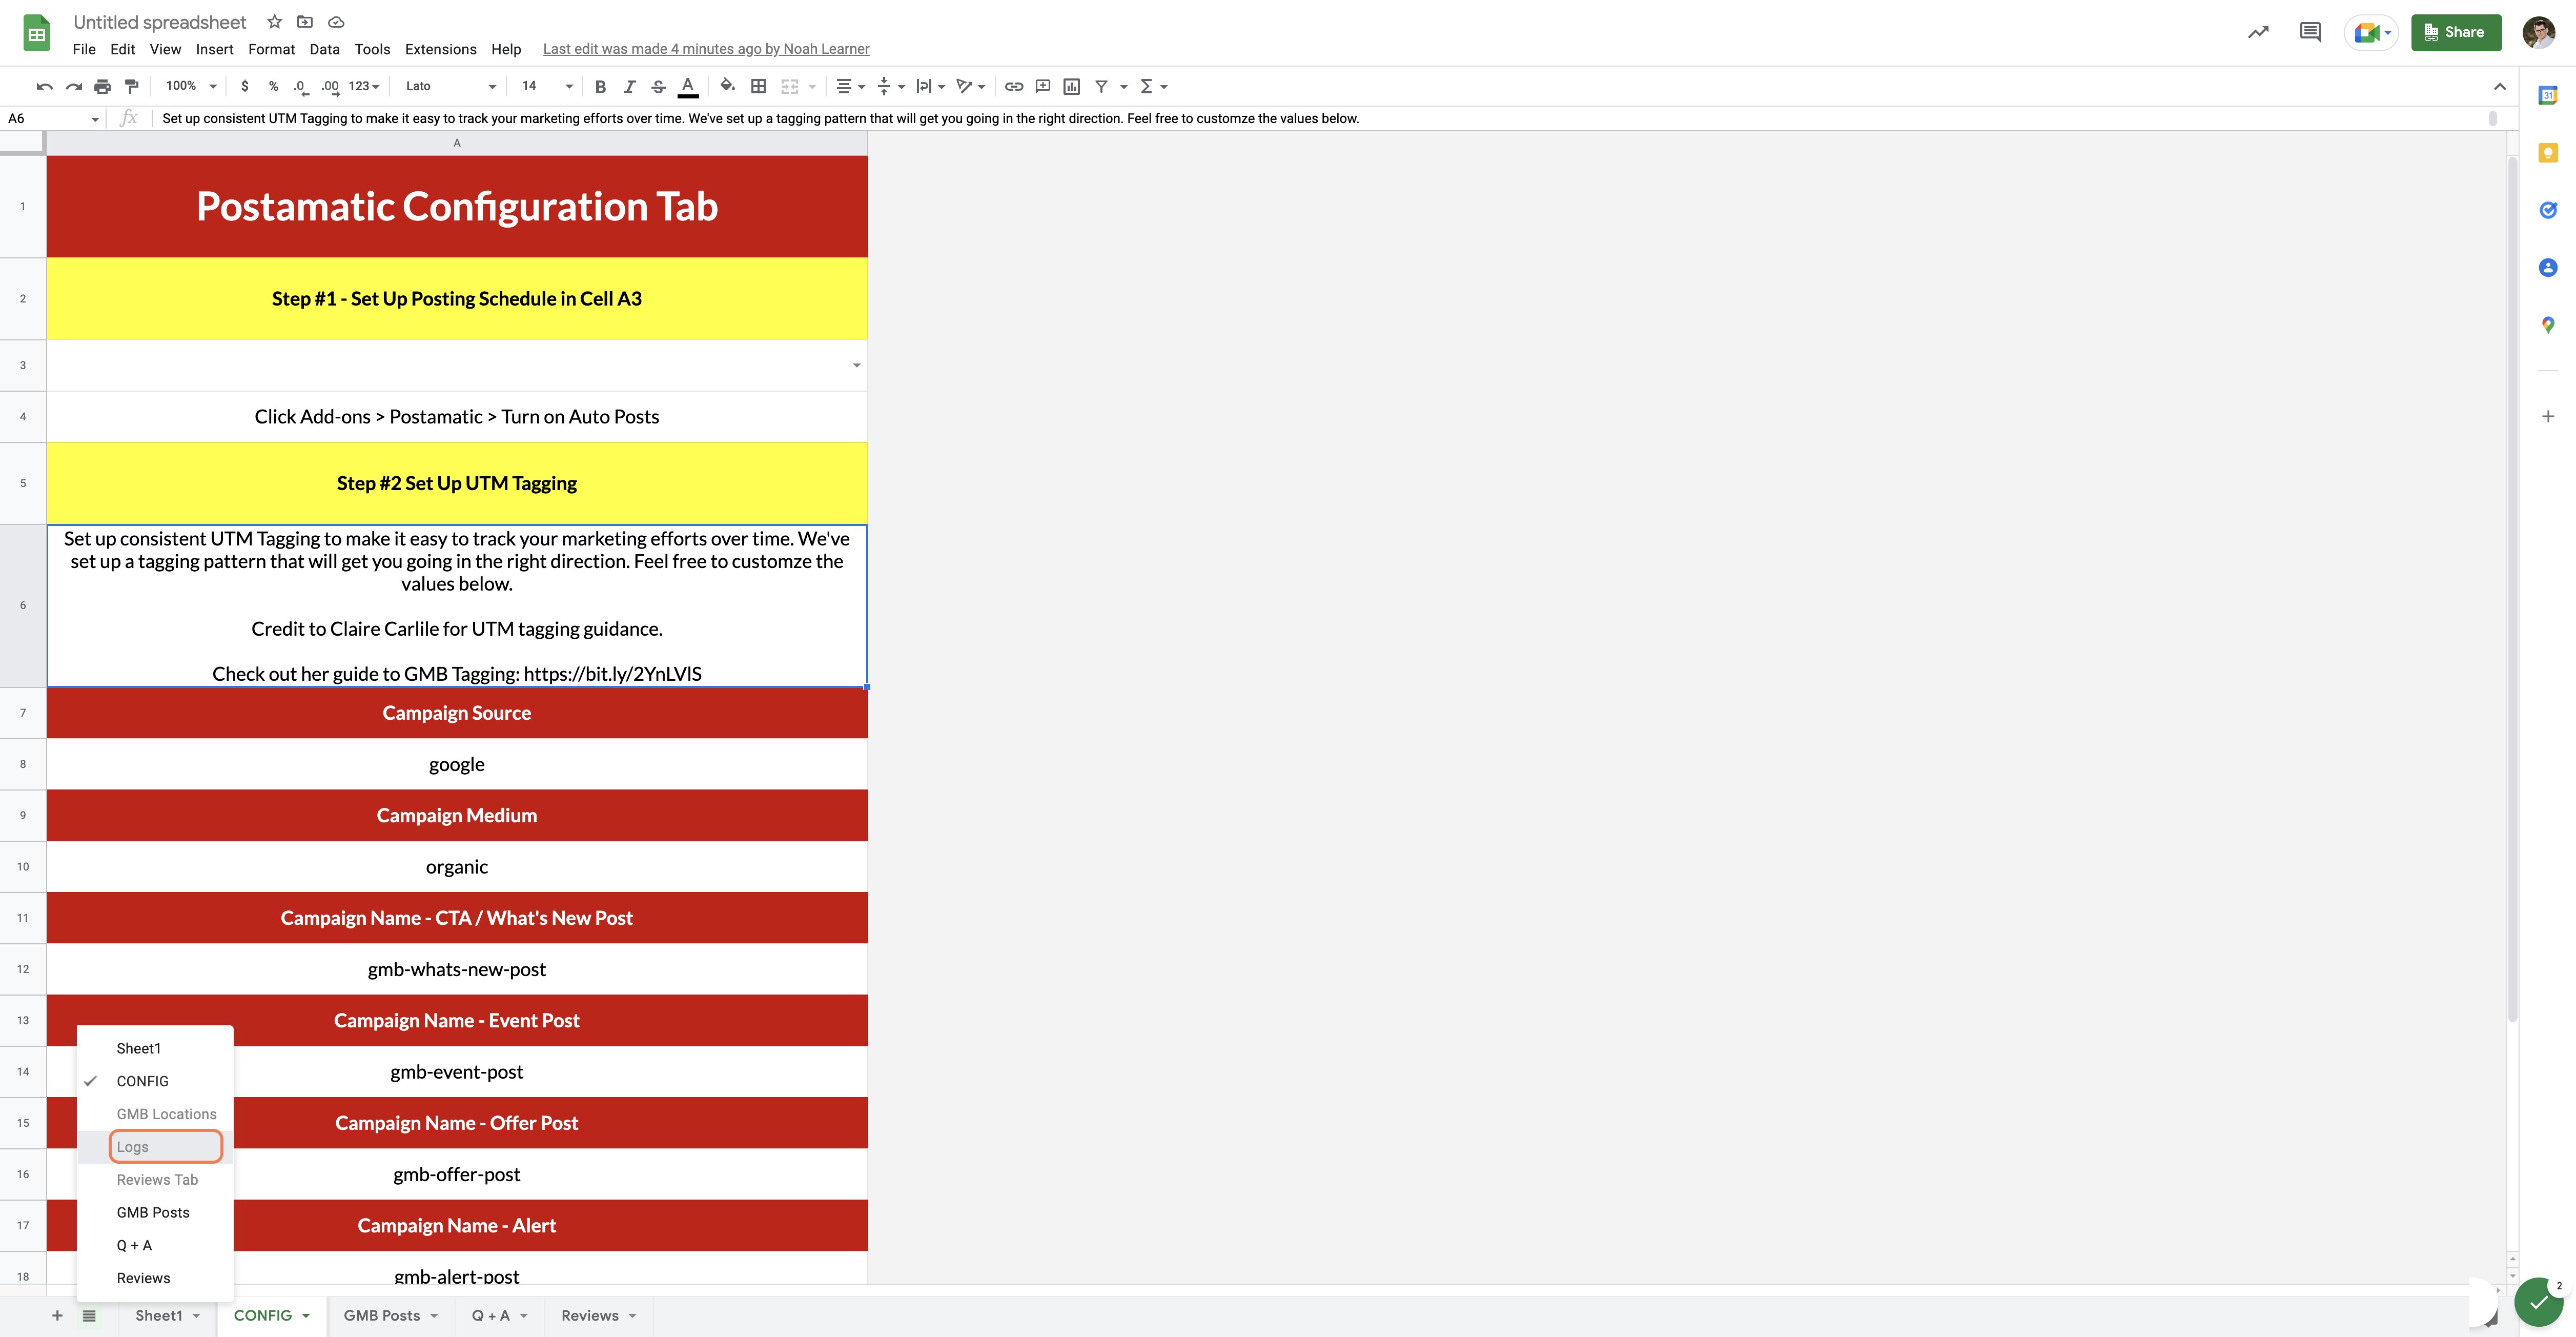Viewport: 2576px width, 1337px height.
Task: Format the cell as currency with the dollar sign
Action: (x=244, y=86)
